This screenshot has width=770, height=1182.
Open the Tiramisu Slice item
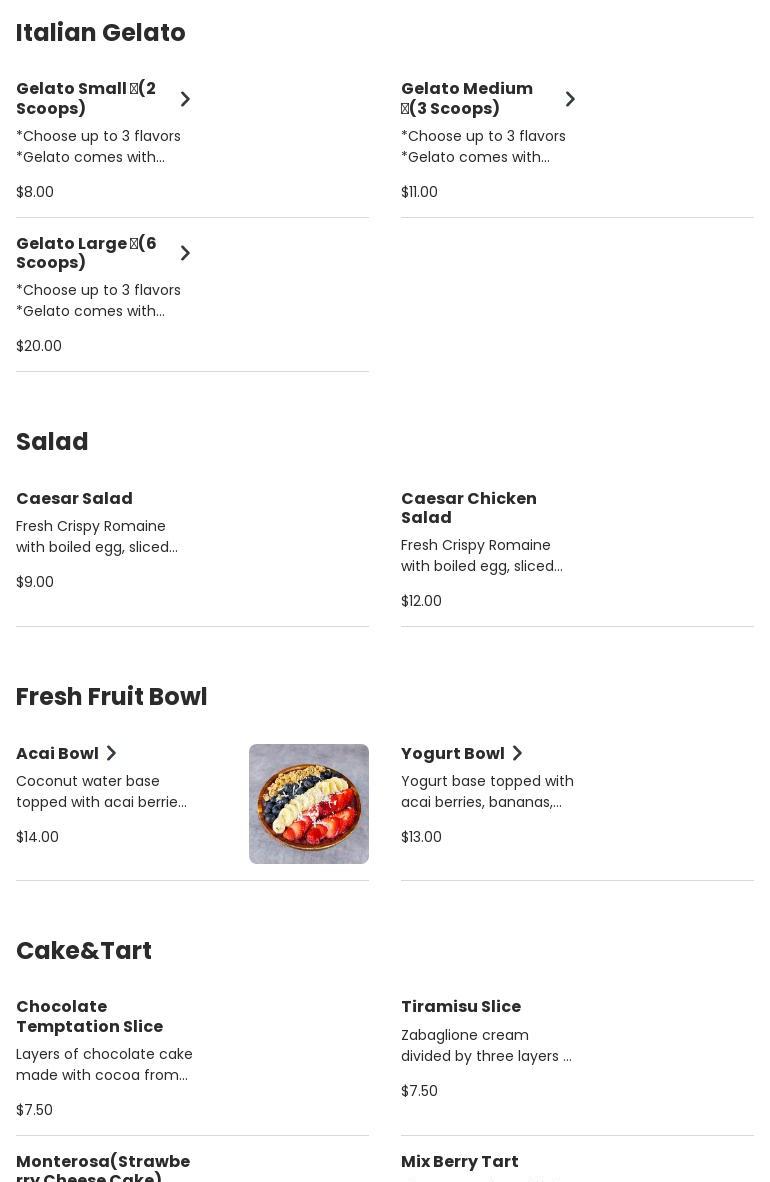tap(461, 1007)
